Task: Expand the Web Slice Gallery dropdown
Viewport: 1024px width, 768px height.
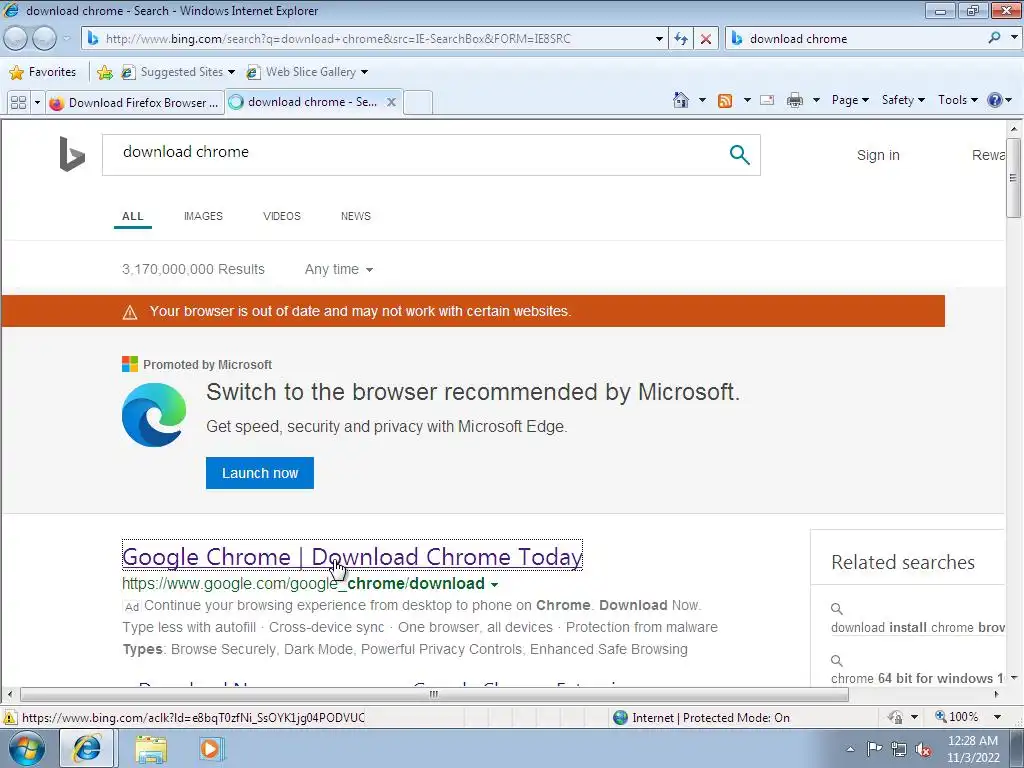Action: click(364, 72)
